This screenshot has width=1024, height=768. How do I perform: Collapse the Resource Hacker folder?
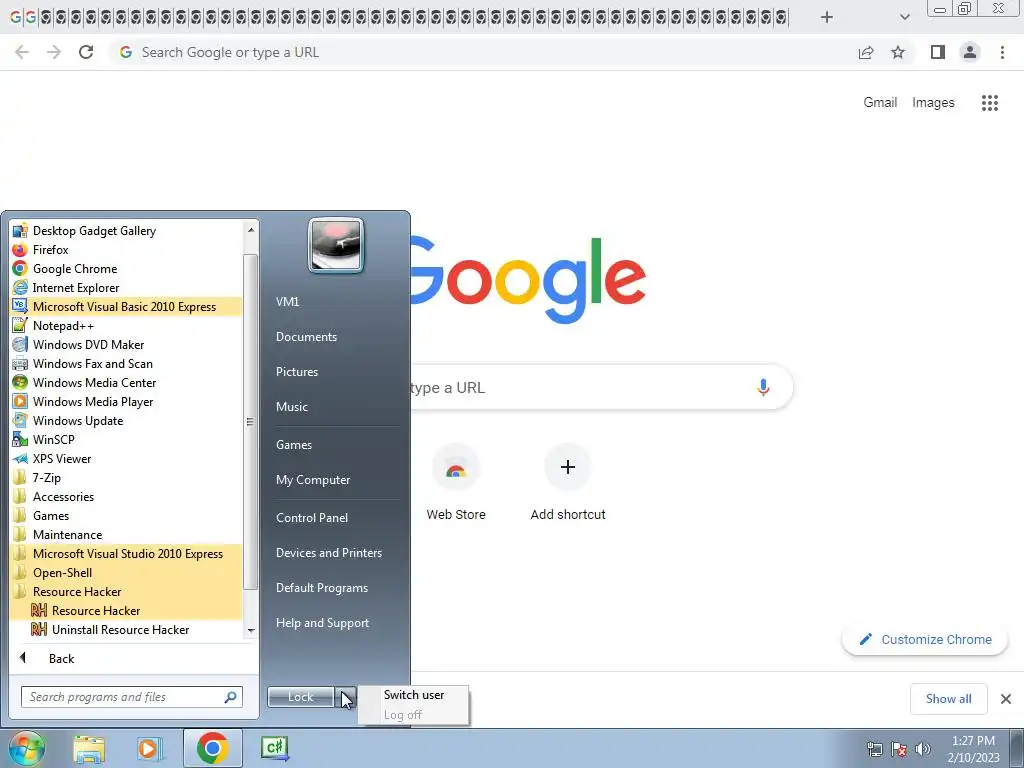[126, 592]
